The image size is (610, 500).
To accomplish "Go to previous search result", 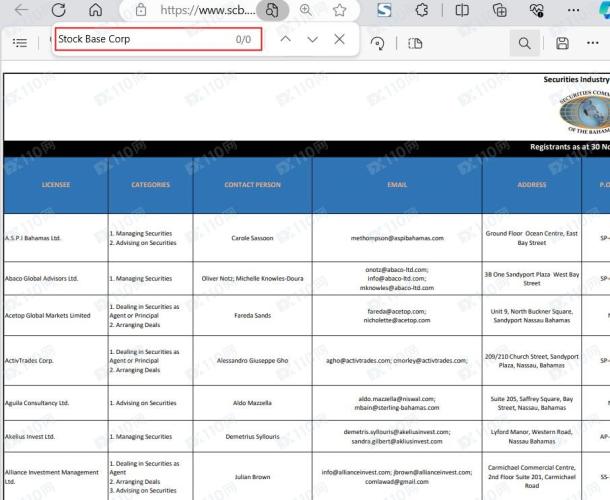I will coord(286,39).
